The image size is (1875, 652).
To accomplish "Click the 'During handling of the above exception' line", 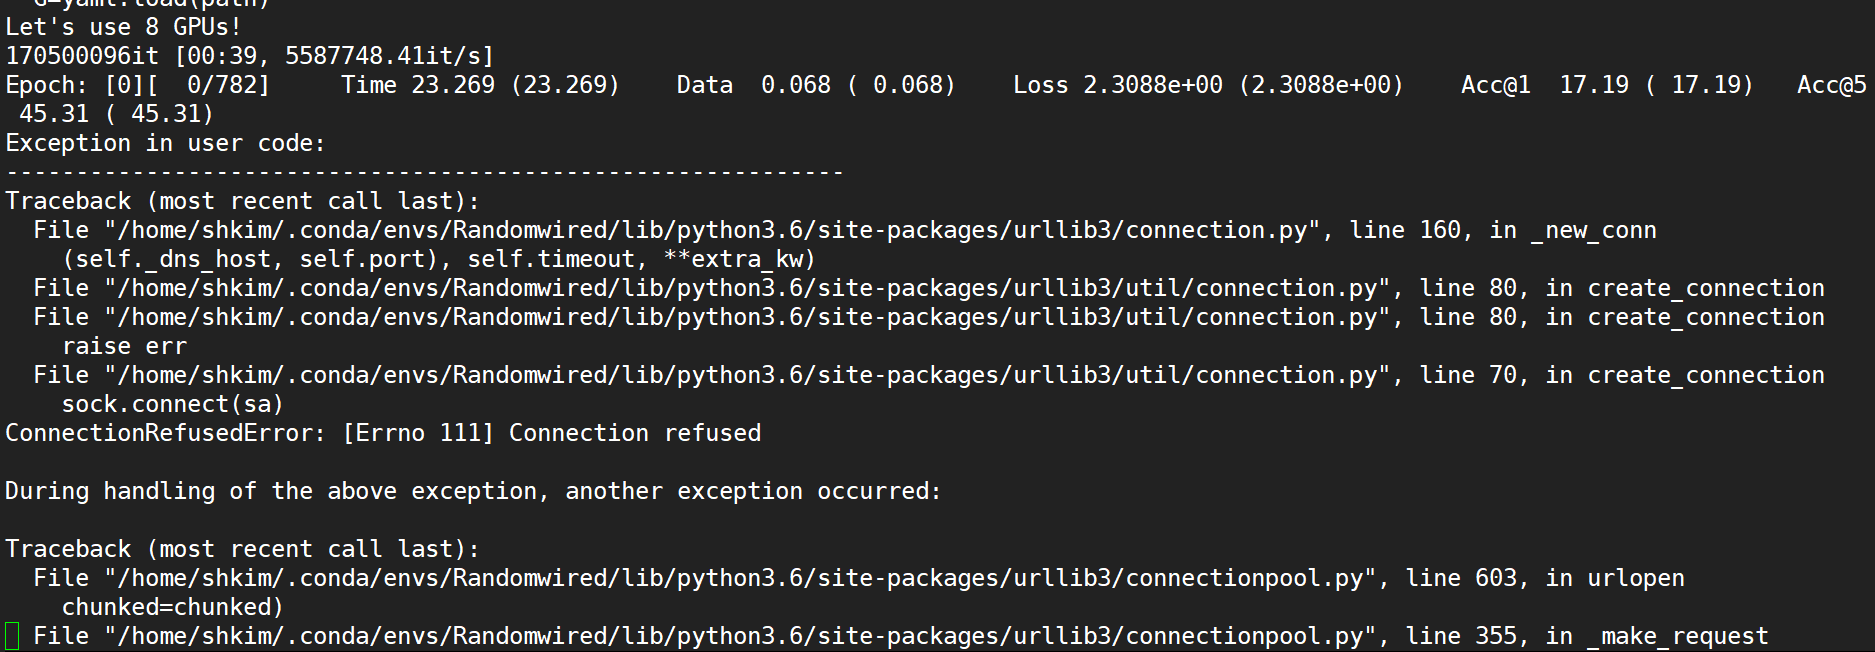I will point(472,491).
